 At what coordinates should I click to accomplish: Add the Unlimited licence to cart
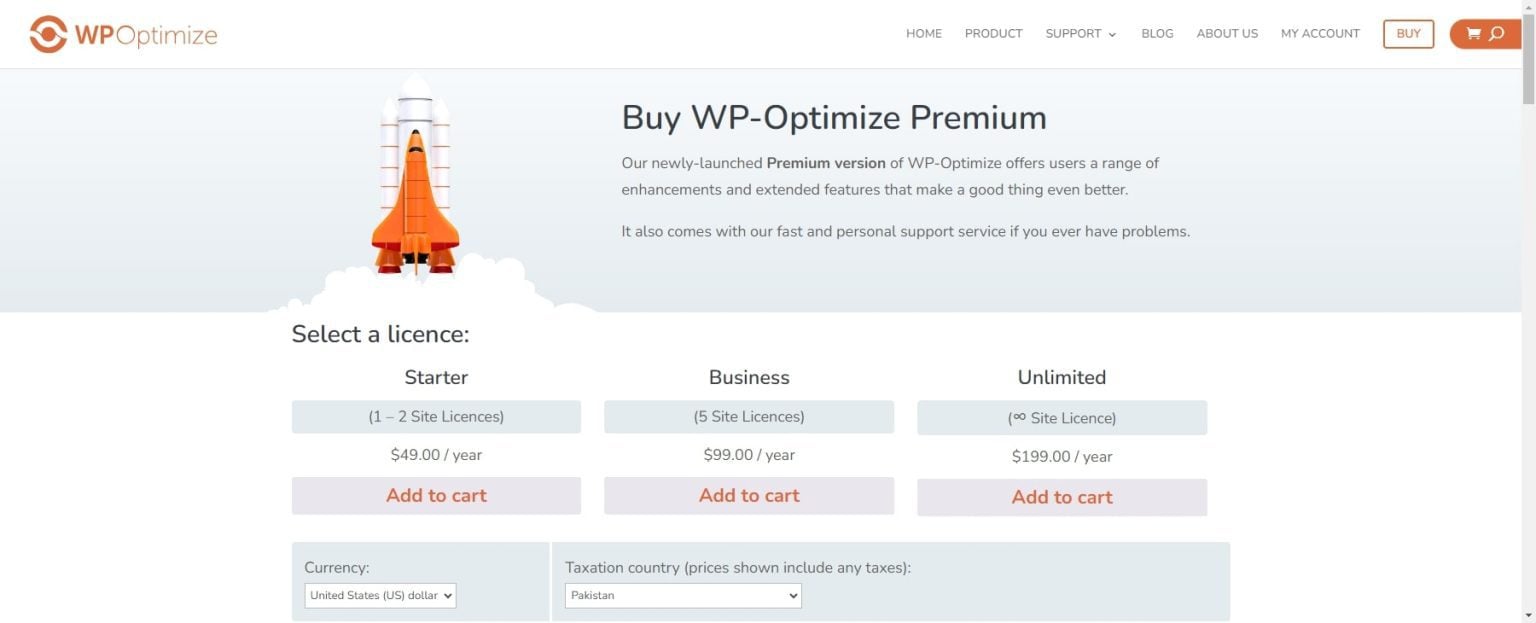click(x=1061, y=496)
